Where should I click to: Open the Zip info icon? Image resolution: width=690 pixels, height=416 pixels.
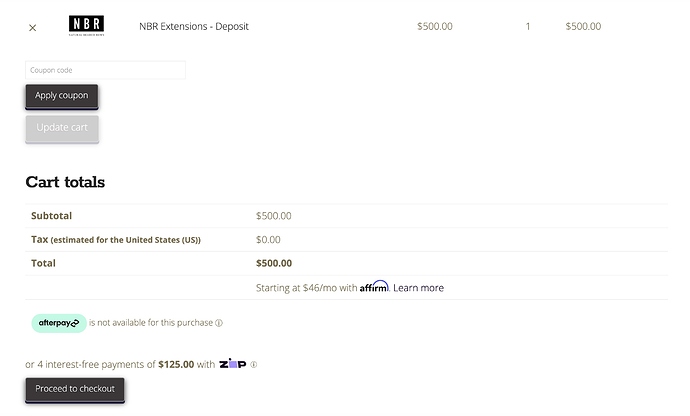point(254,364)
